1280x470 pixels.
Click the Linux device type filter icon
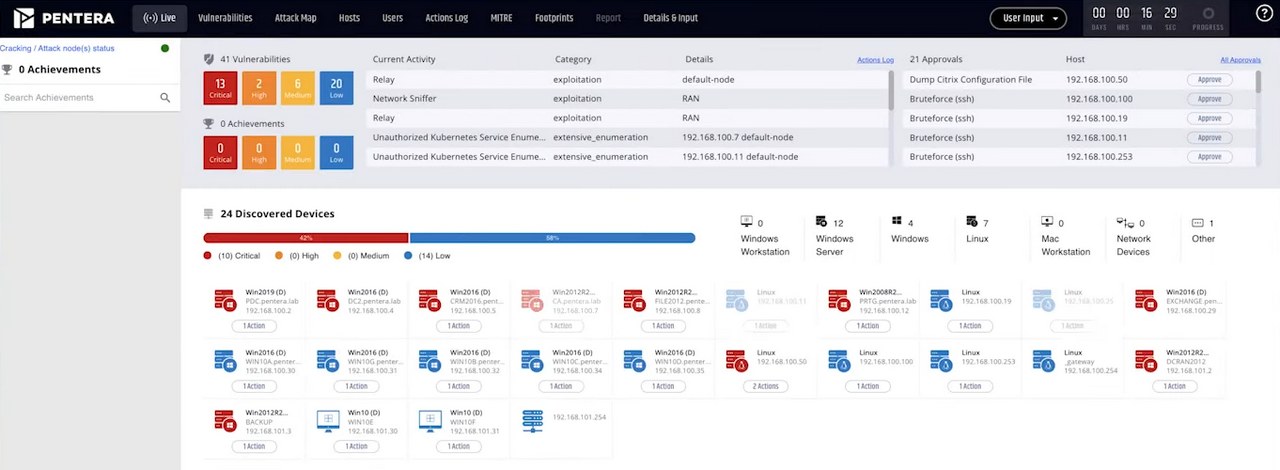971,222
